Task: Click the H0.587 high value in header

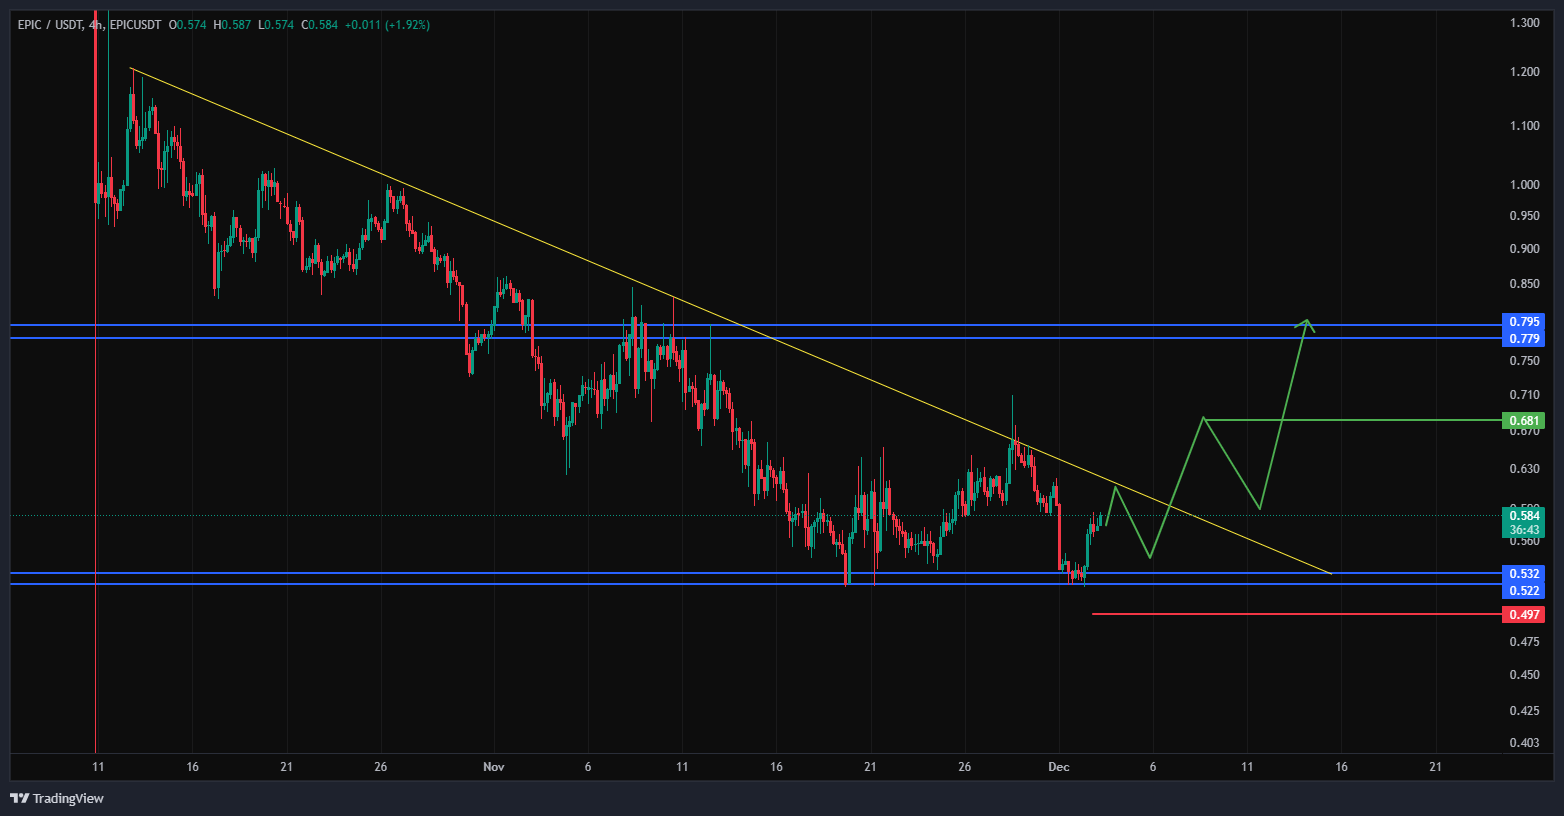Action: (232, 24)
